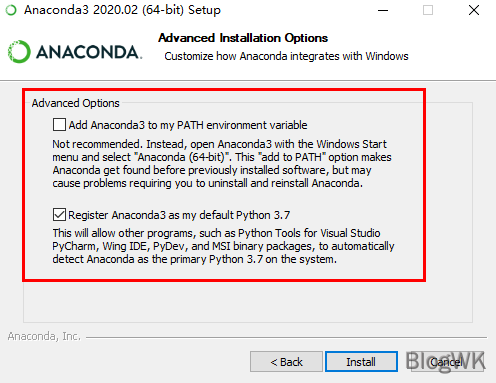Enable Add Anaconda3 to my PATH checkbox
Image resolution: width=496 pixels, height=383 pixels.
point(59,125)
